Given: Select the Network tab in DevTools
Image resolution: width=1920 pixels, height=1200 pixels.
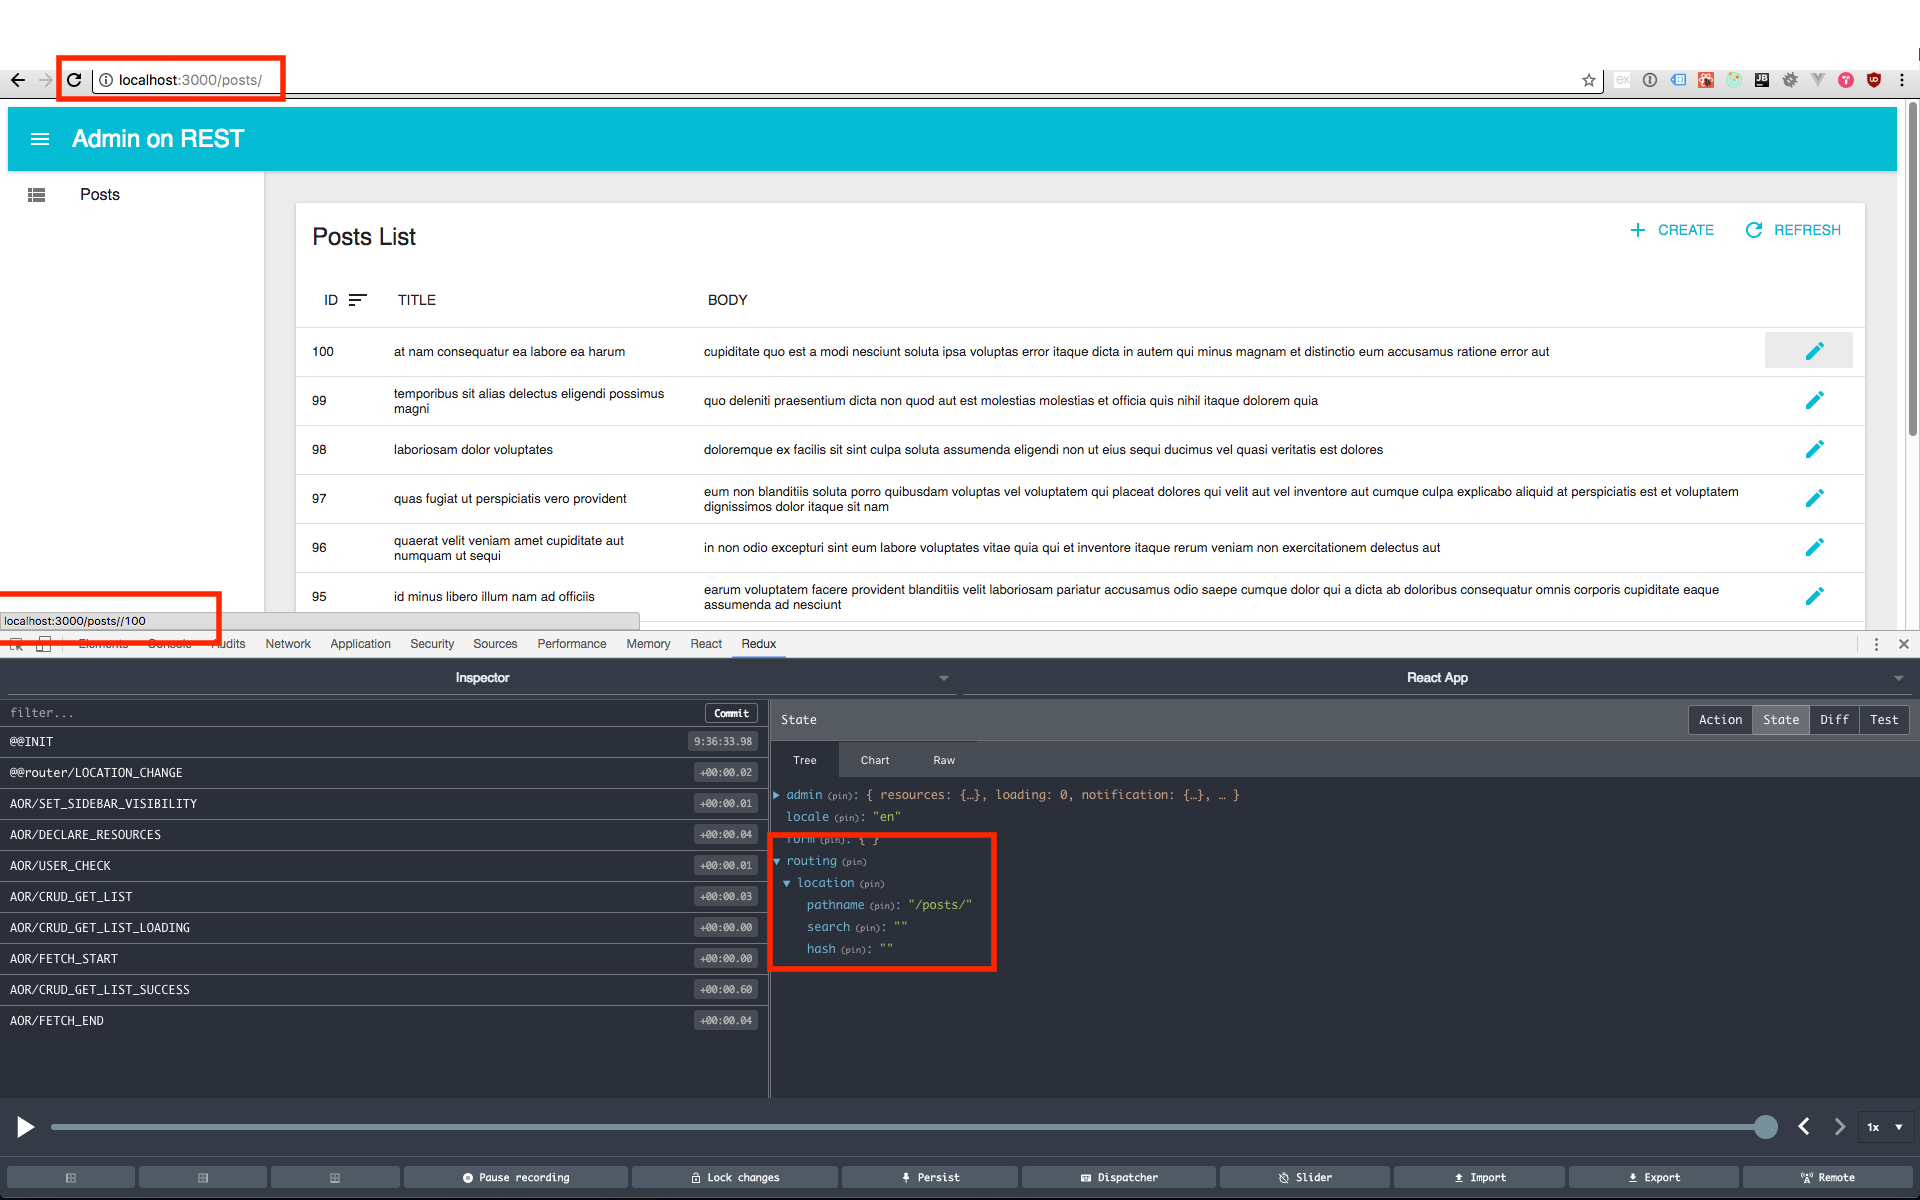Looking at the screenshot, I should tap(287, 644).
